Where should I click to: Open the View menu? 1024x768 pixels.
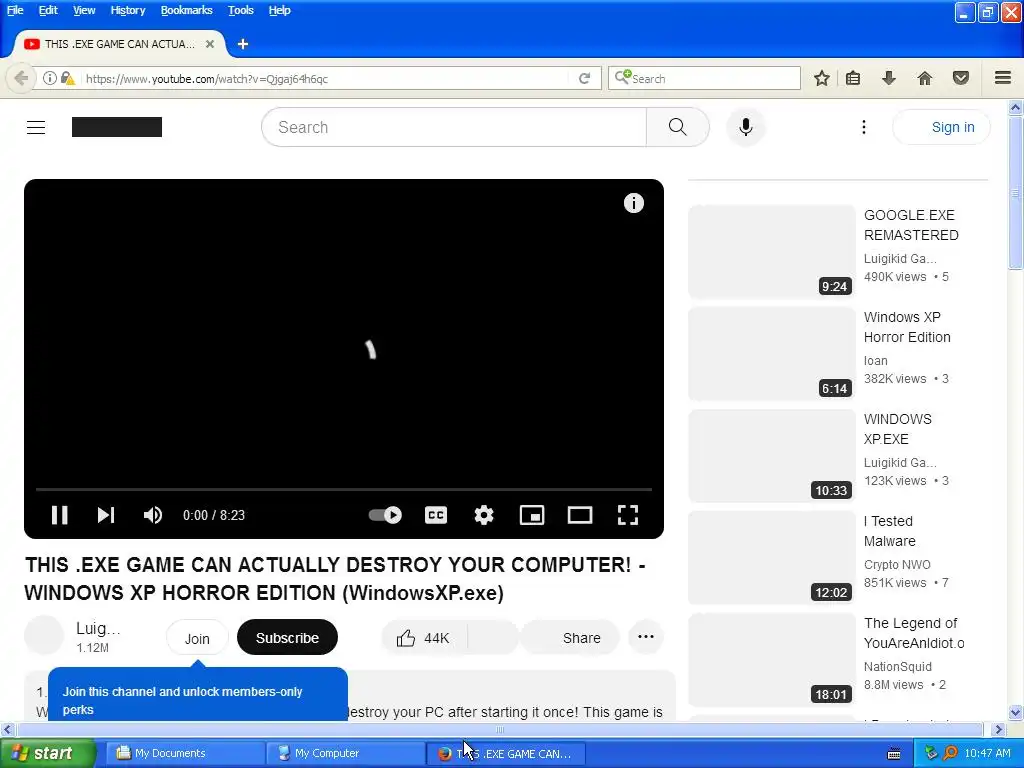(x=84, y=10)
